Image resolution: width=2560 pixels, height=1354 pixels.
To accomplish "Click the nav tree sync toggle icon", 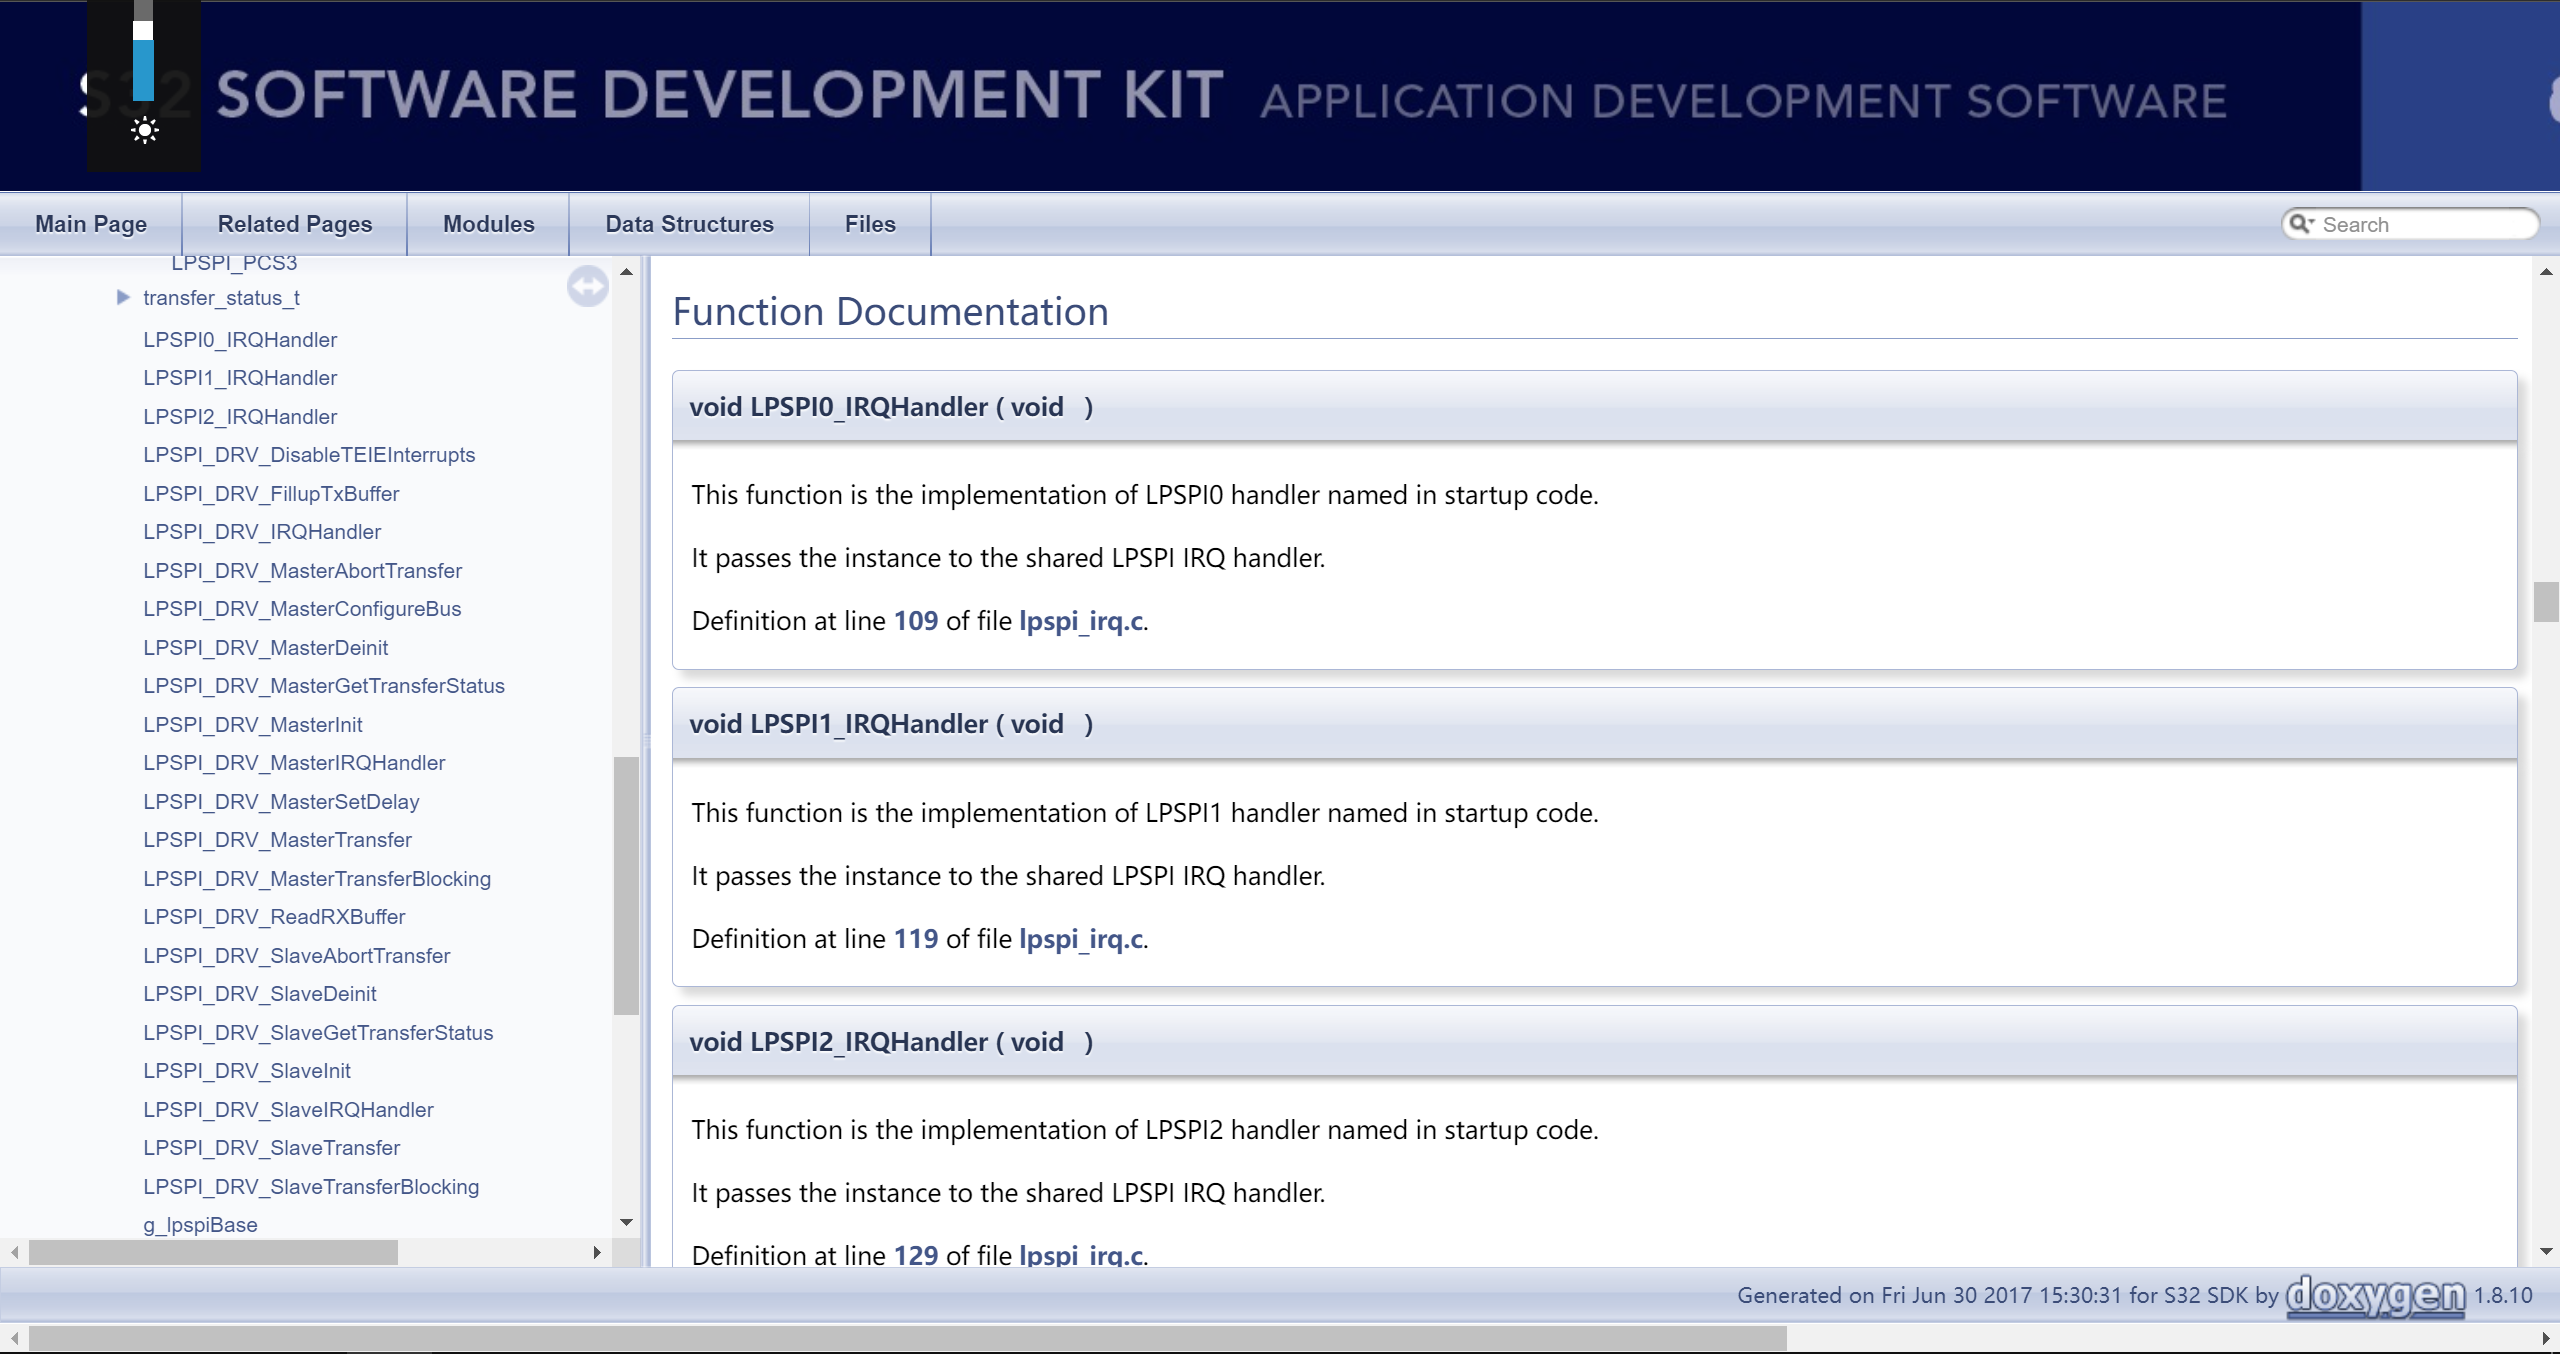I will (x=587, y=286).
